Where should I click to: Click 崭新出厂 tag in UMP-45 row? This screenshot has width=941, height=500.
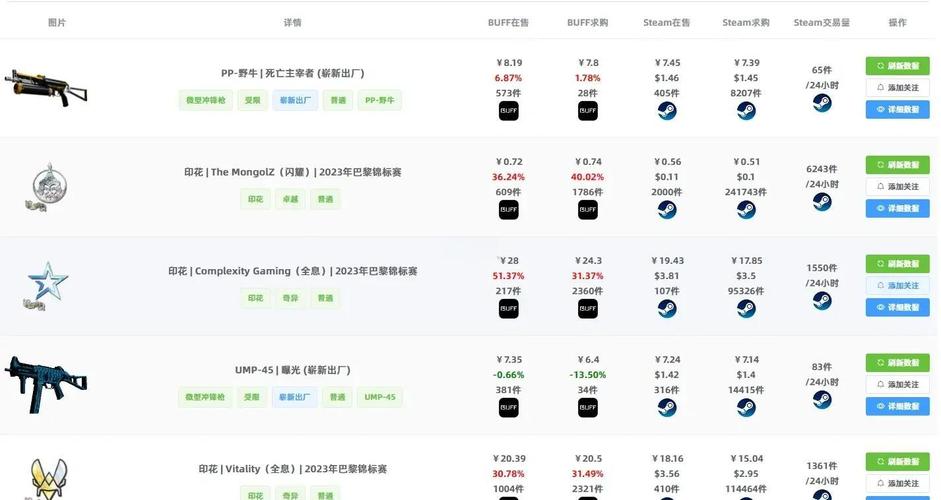295,397
